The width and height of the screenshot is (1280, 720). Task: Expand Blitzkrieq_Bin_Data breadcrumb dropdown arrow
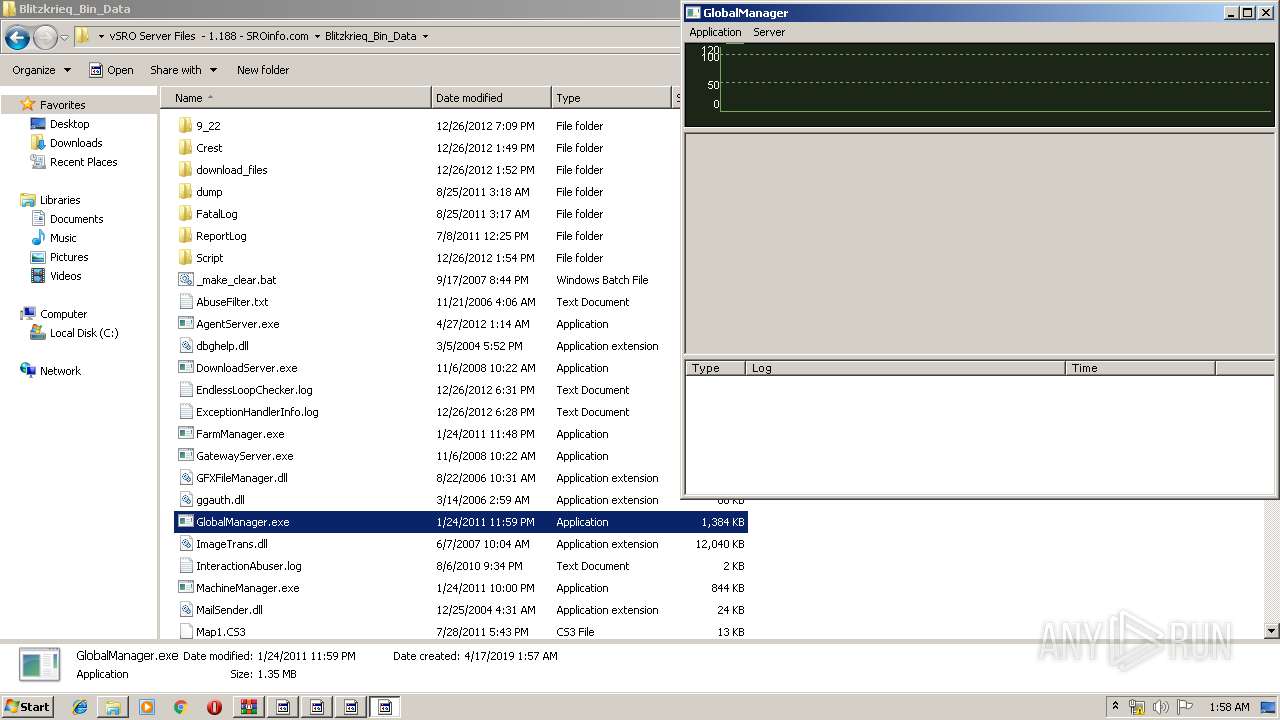pyautogui.click(x=425, y=36)
